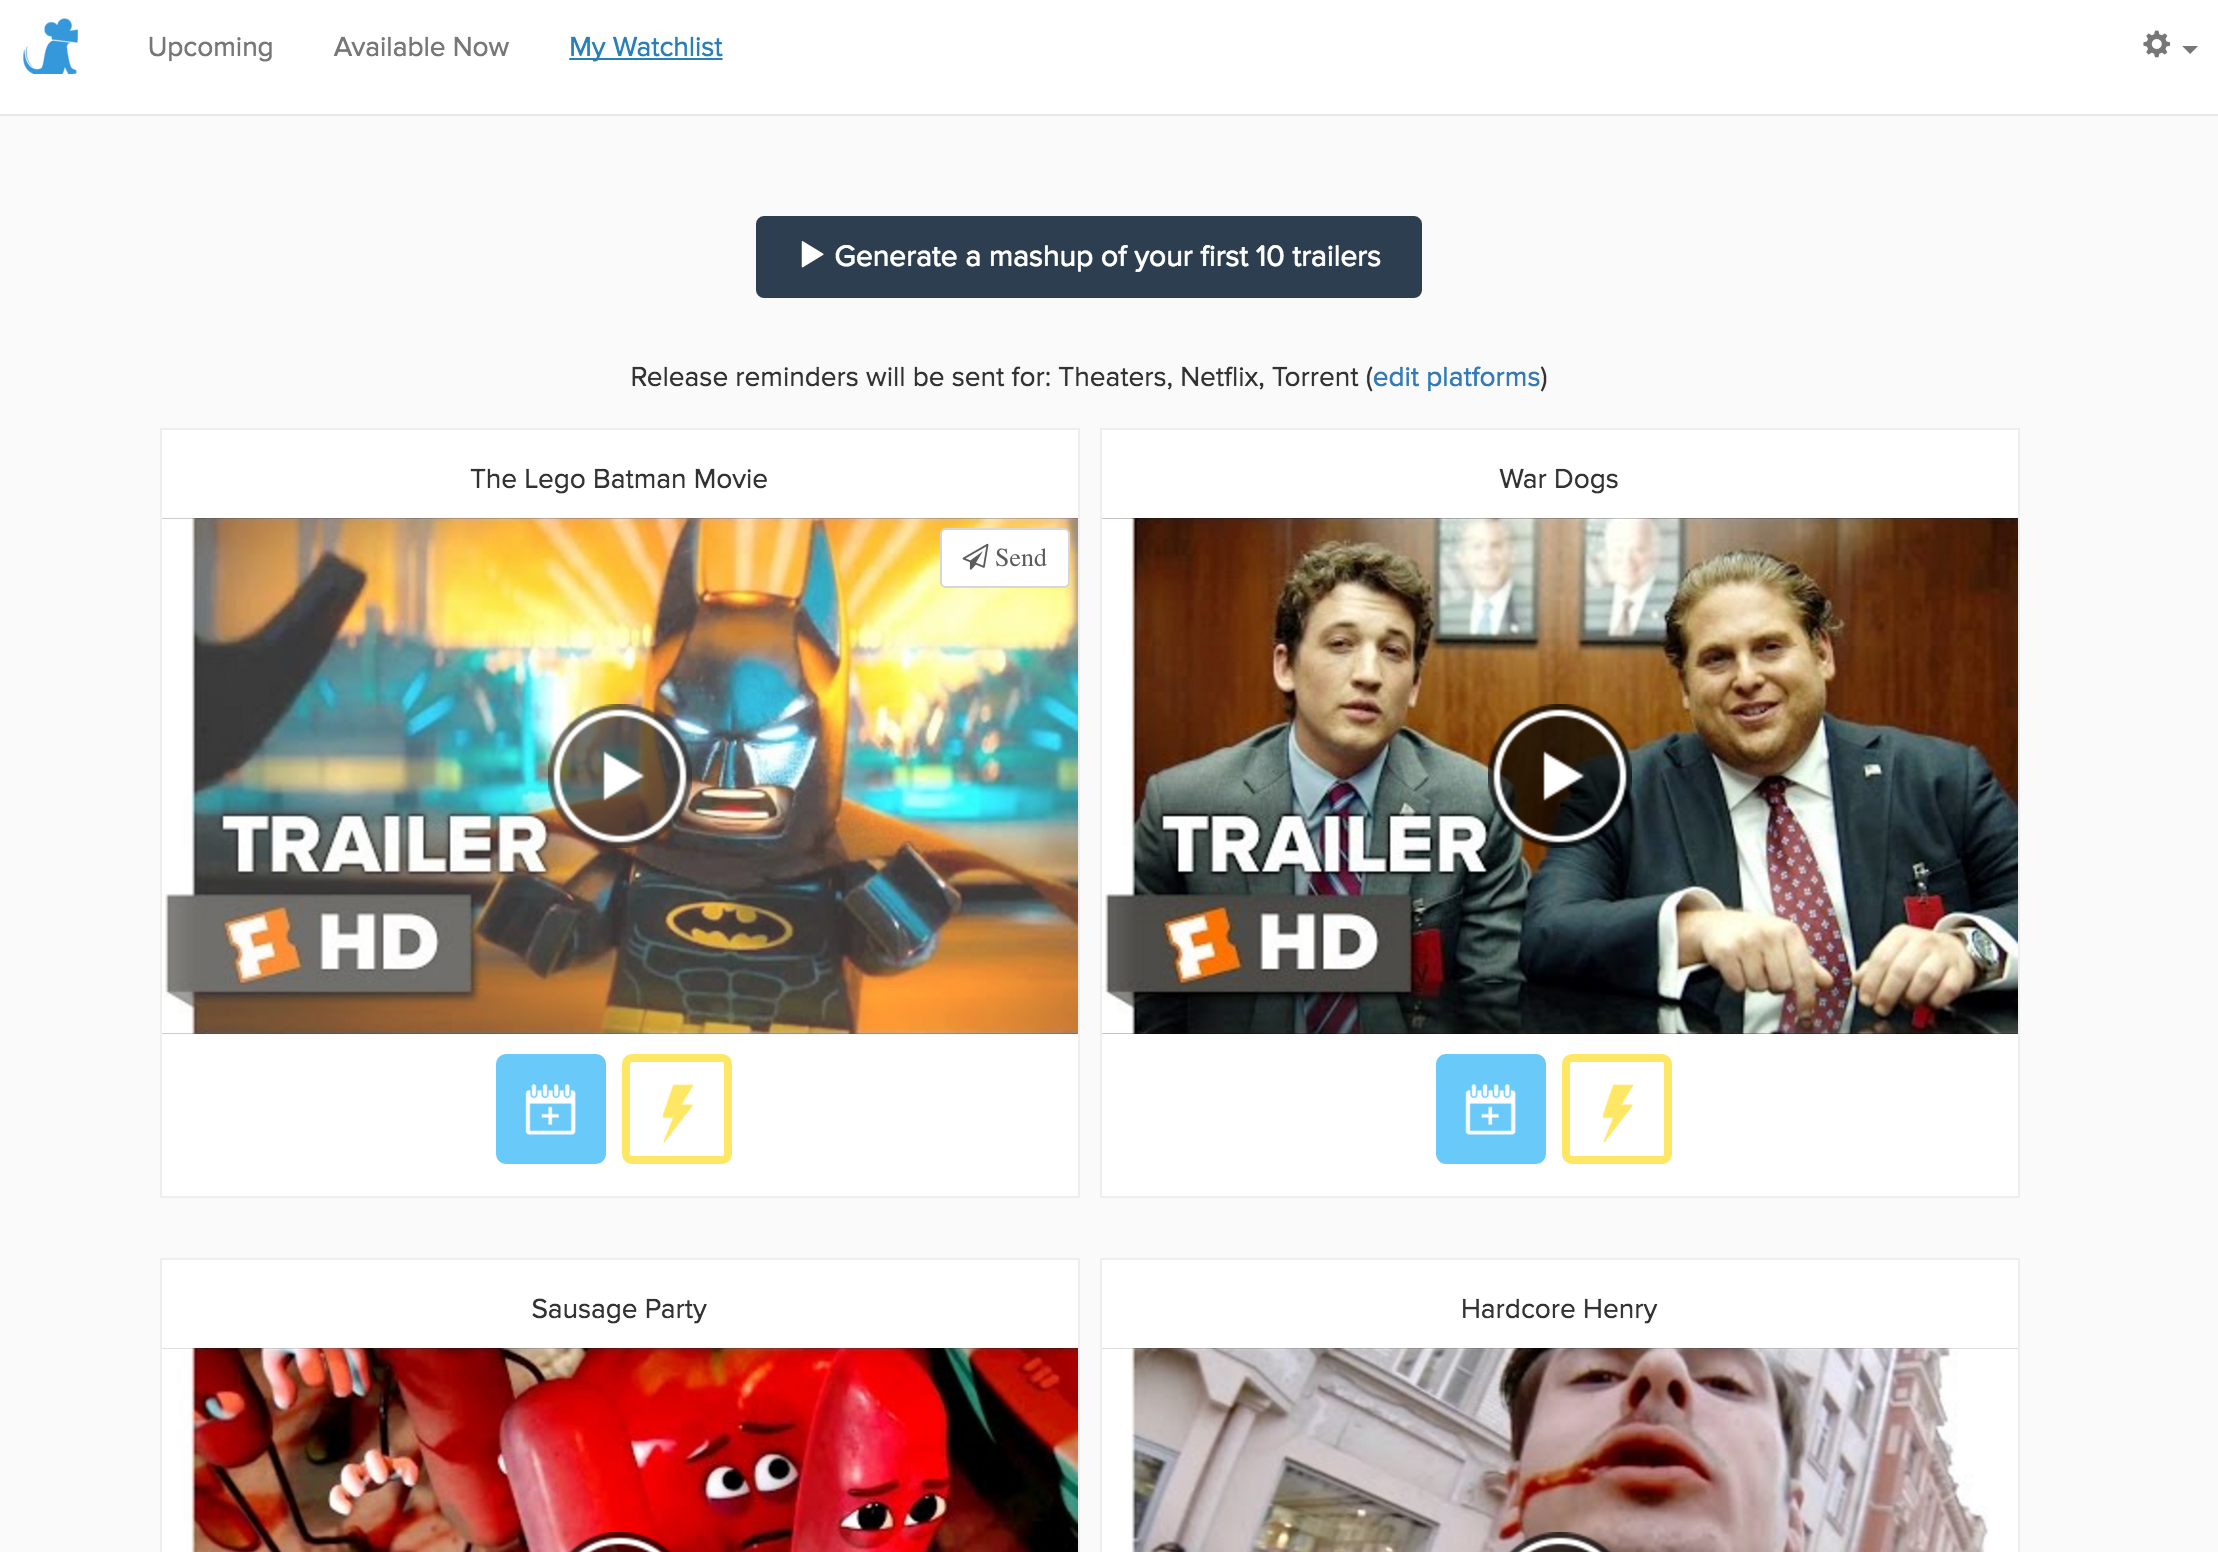
Task: Open the My Watchlist tab
Action: (x=645, y=47)
